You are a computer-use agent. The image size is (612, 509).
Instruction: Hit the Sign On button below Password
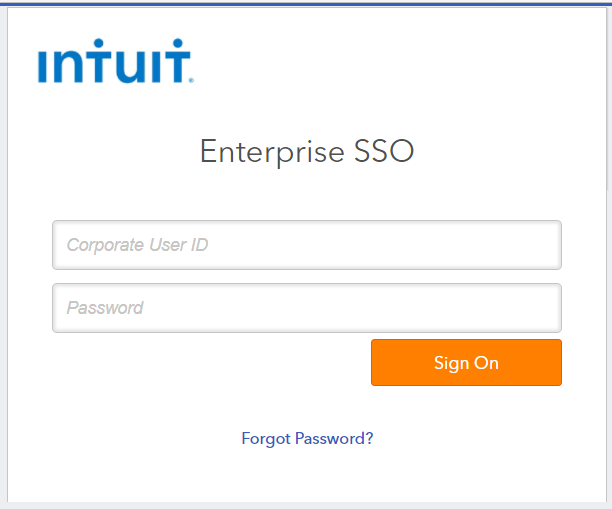466,362
